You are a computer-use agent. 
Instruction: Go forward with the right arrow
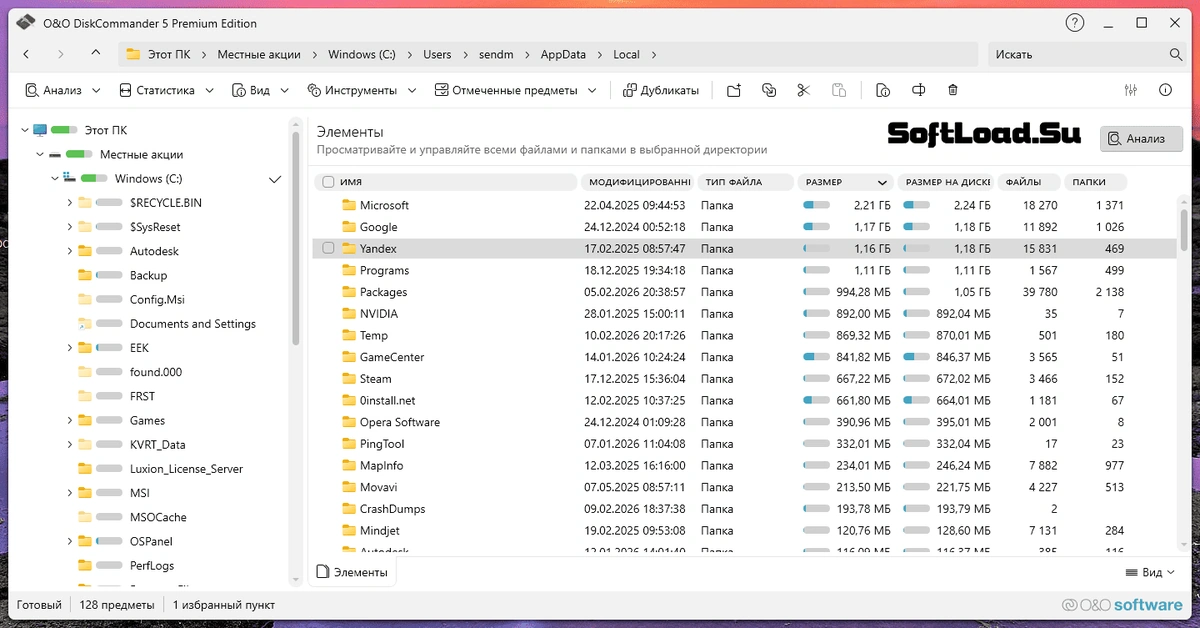click(x=61, y=54)
